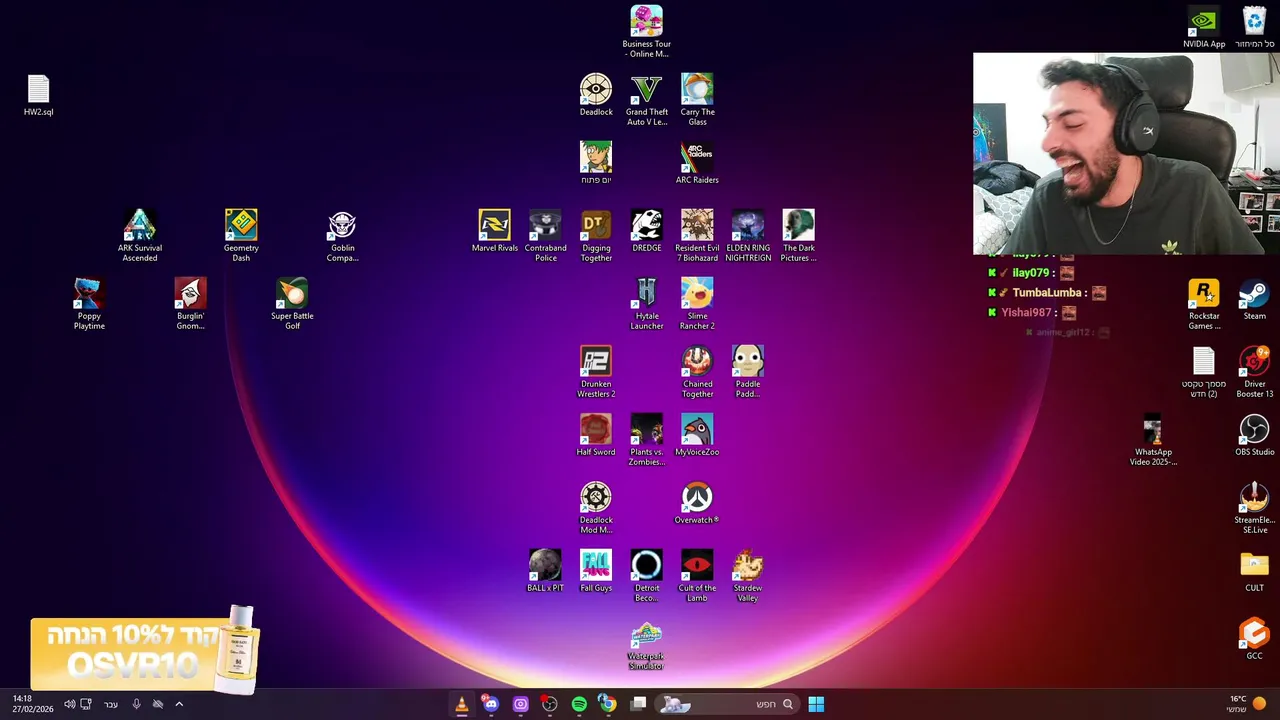The image size is (1280, 720).
Task: Expand the hidden system tray icons
Action: click(x=179, y=704)
